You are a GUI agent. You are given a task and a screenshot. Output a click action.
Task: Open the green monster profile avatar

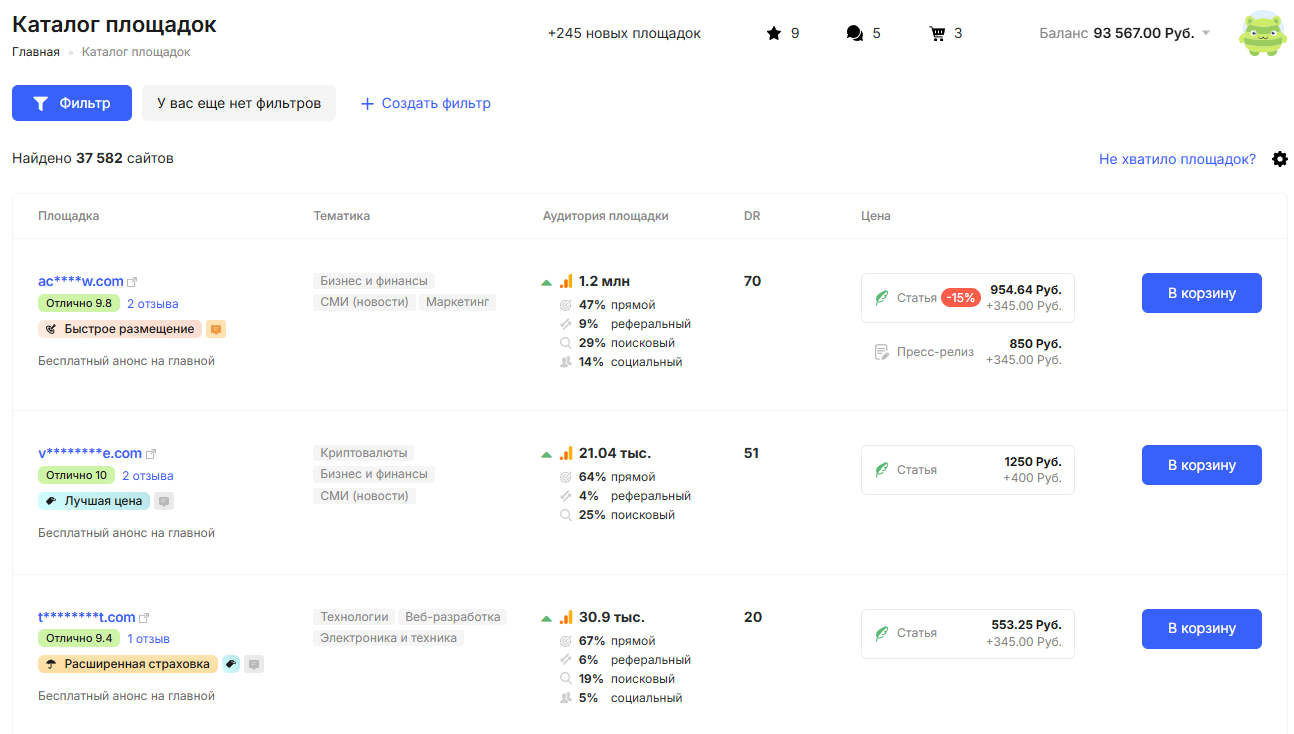[x=1262, y=33]
